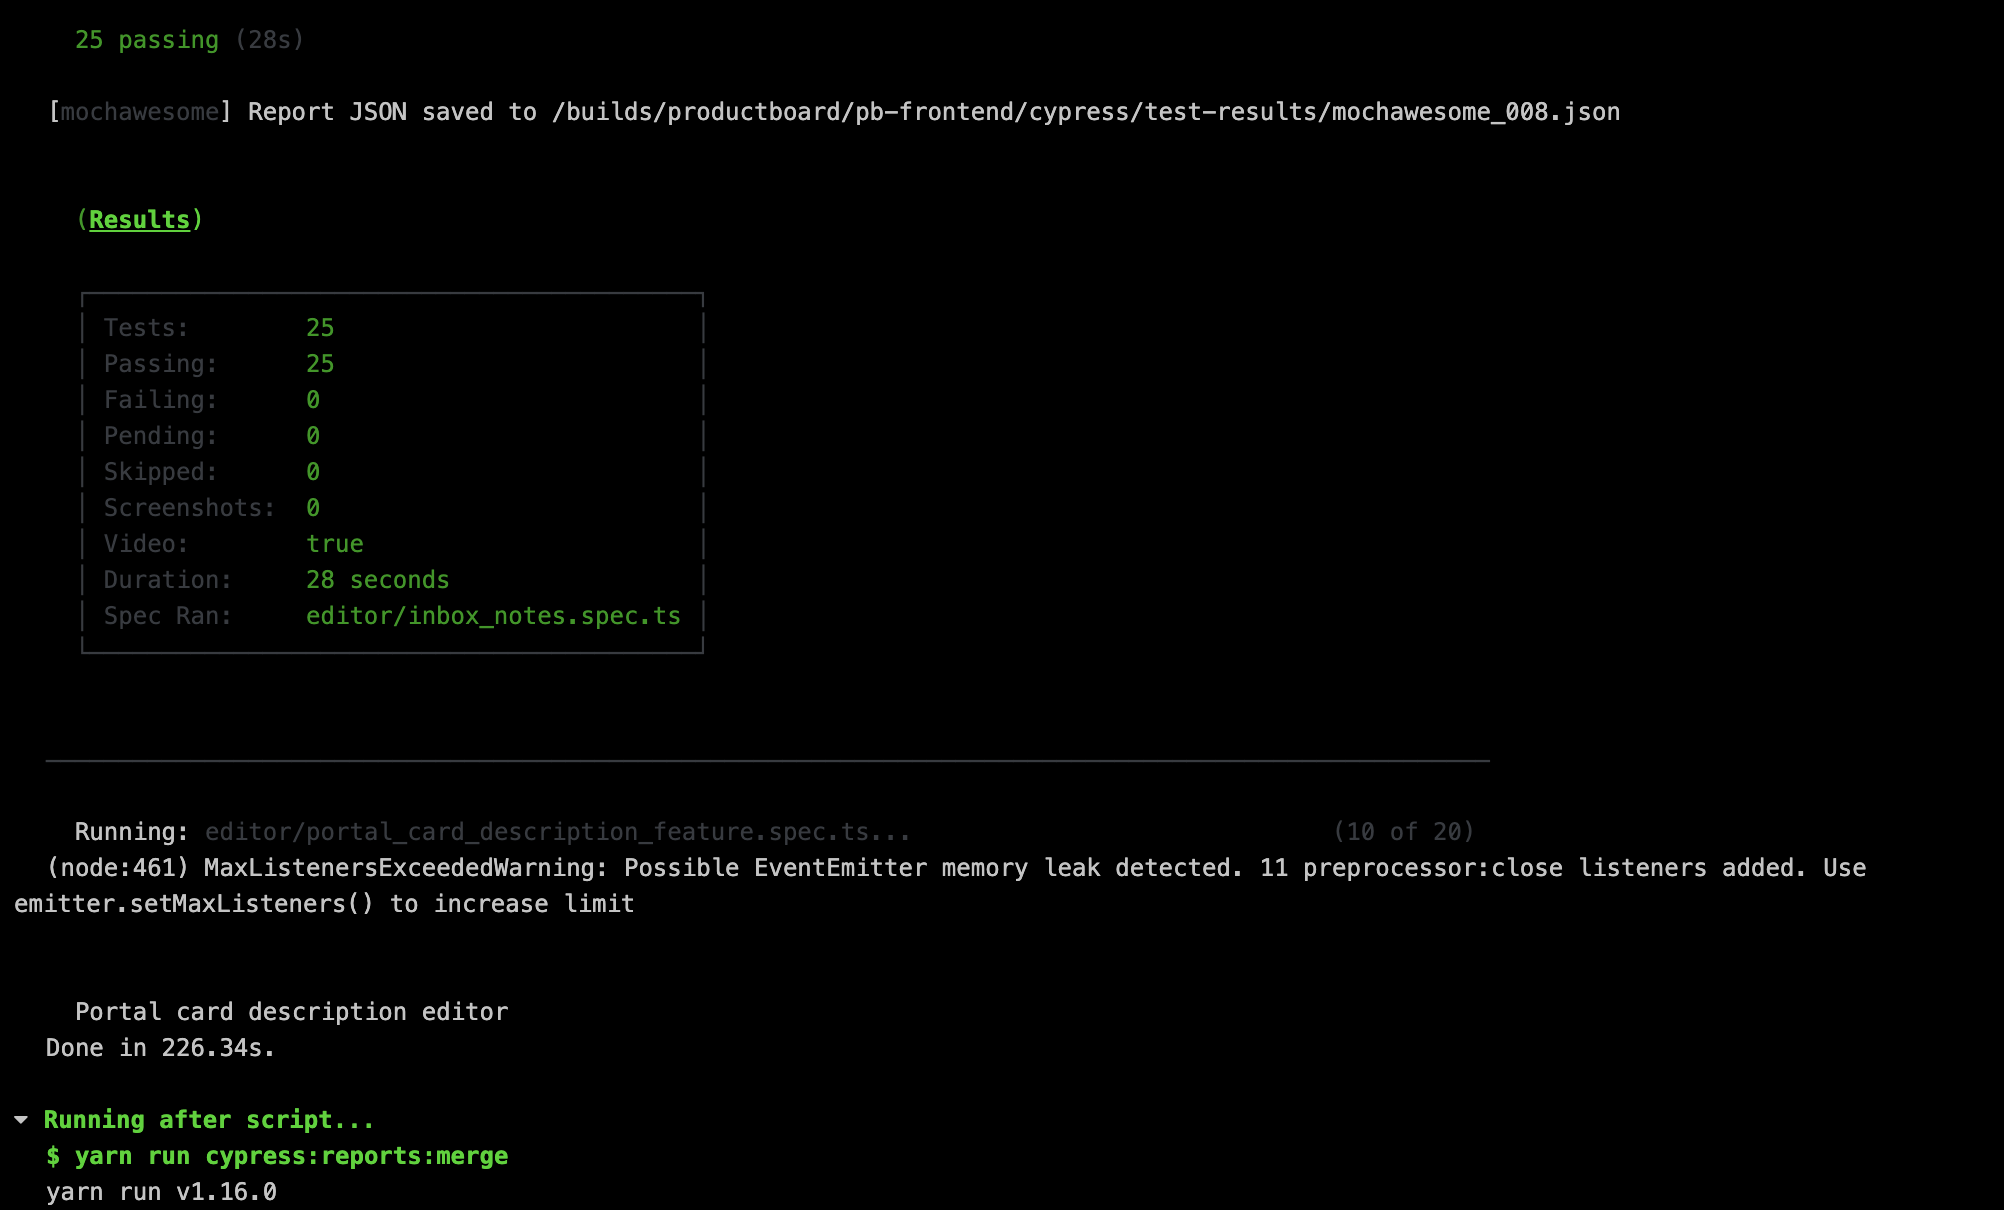The height and width of the screenshot is (1210, 2004).
Task: Collapse the 'Running after script...' section
Action: pos(209,1119)
